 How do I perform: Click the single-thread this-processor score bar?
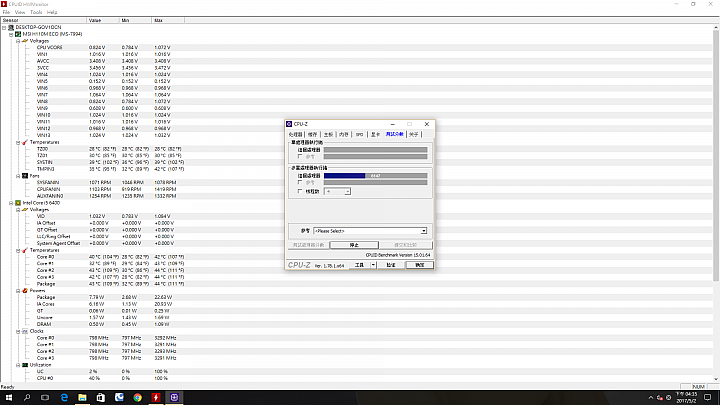(375, 150)
